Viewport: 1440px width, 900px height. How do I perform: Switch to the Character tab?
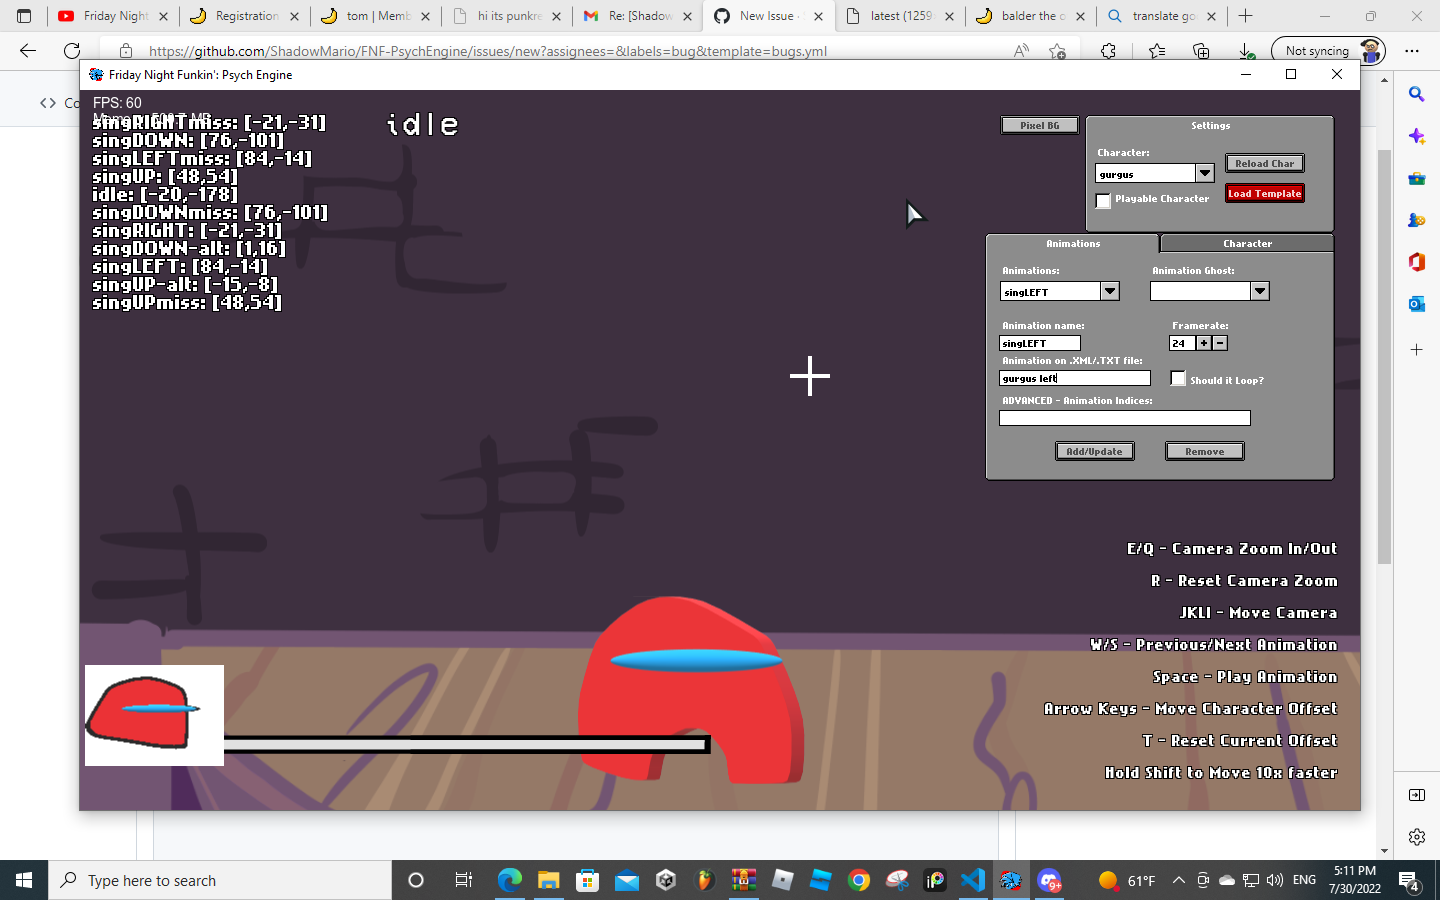click(x=1247, y=243)
